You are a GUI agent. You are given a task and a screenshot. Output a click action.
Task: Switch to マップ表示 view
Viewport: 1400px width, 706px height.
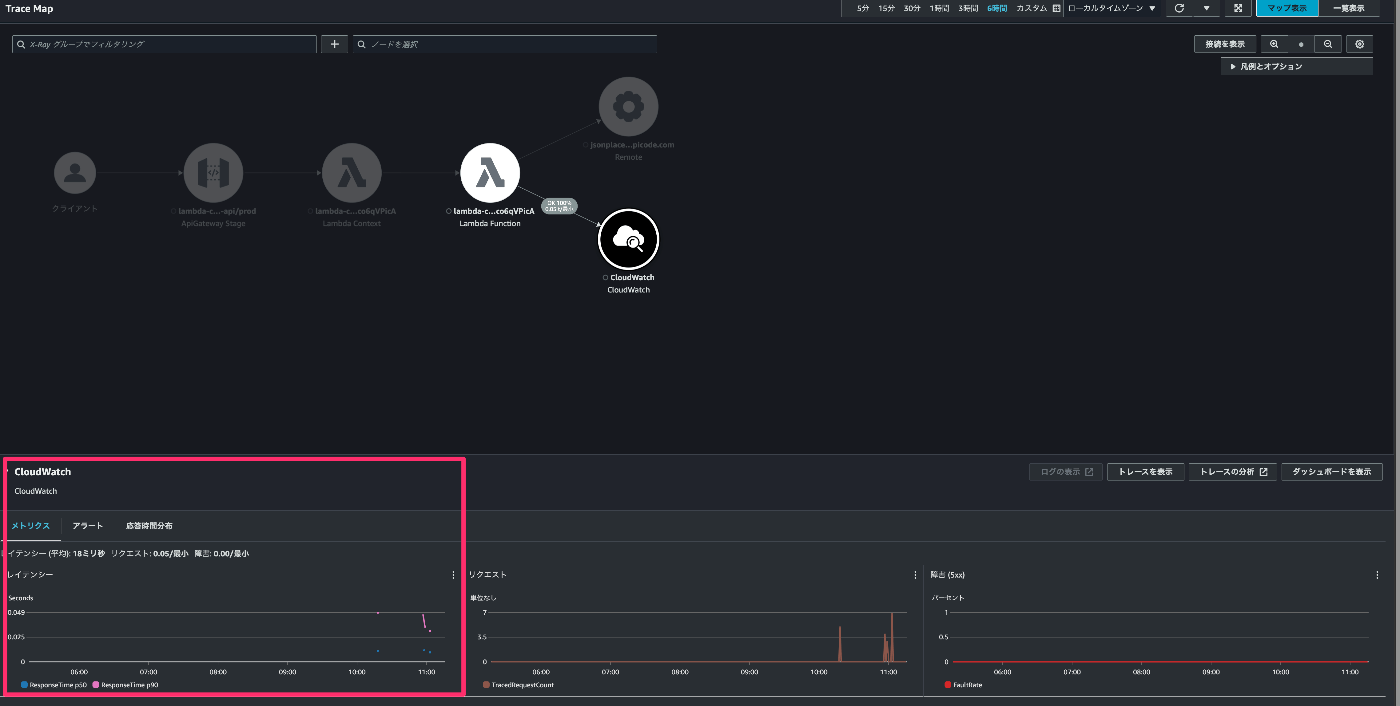click(1287, 8)
